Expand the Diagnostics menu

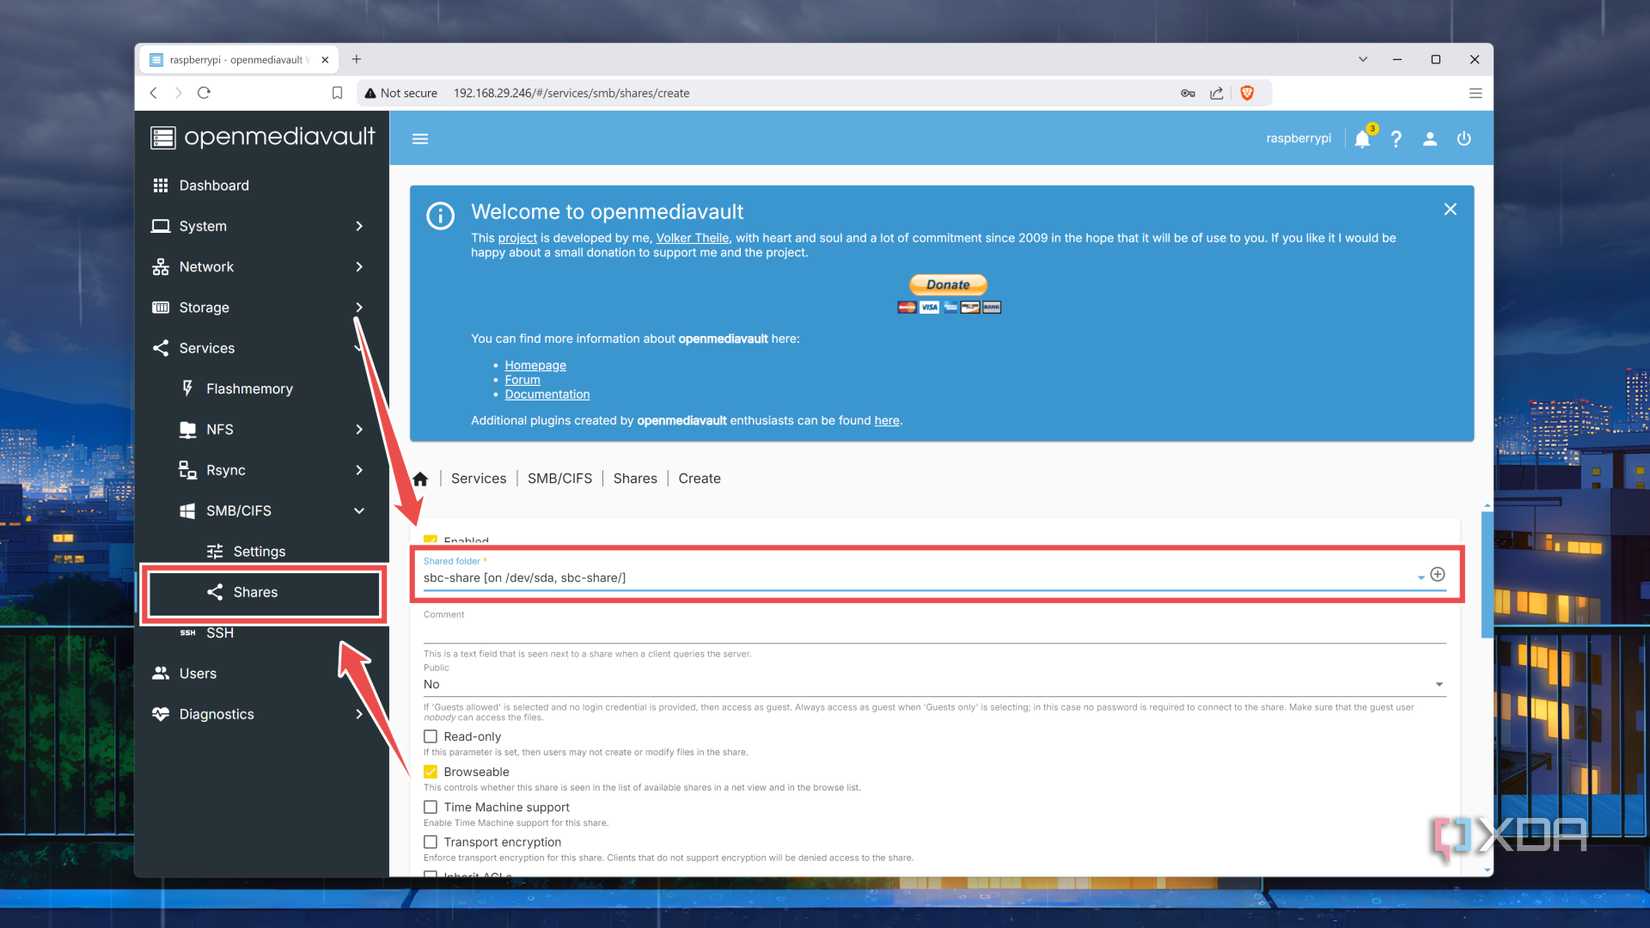pos(262,714)
